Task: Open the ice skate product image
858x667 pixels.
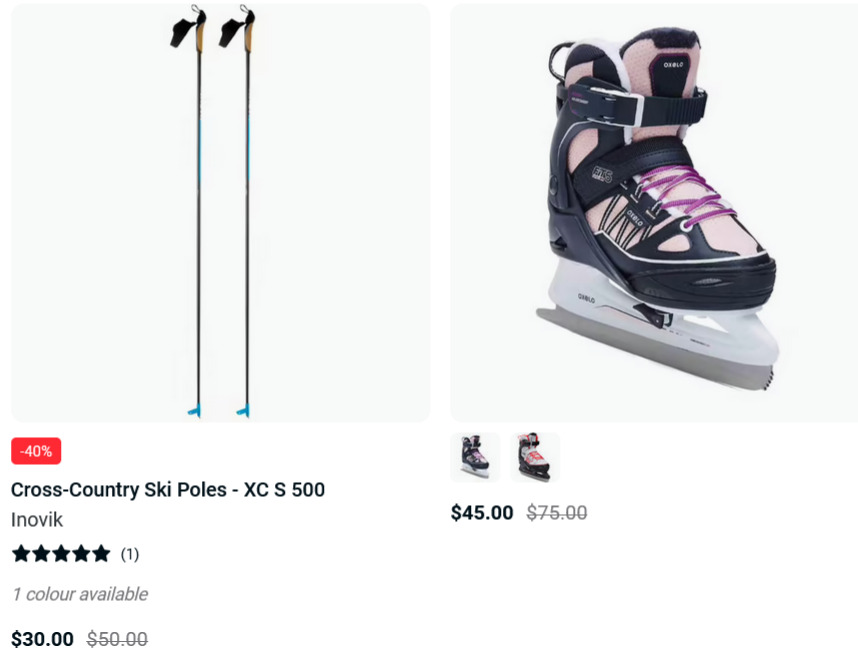Action: click(x=654, y=213)
